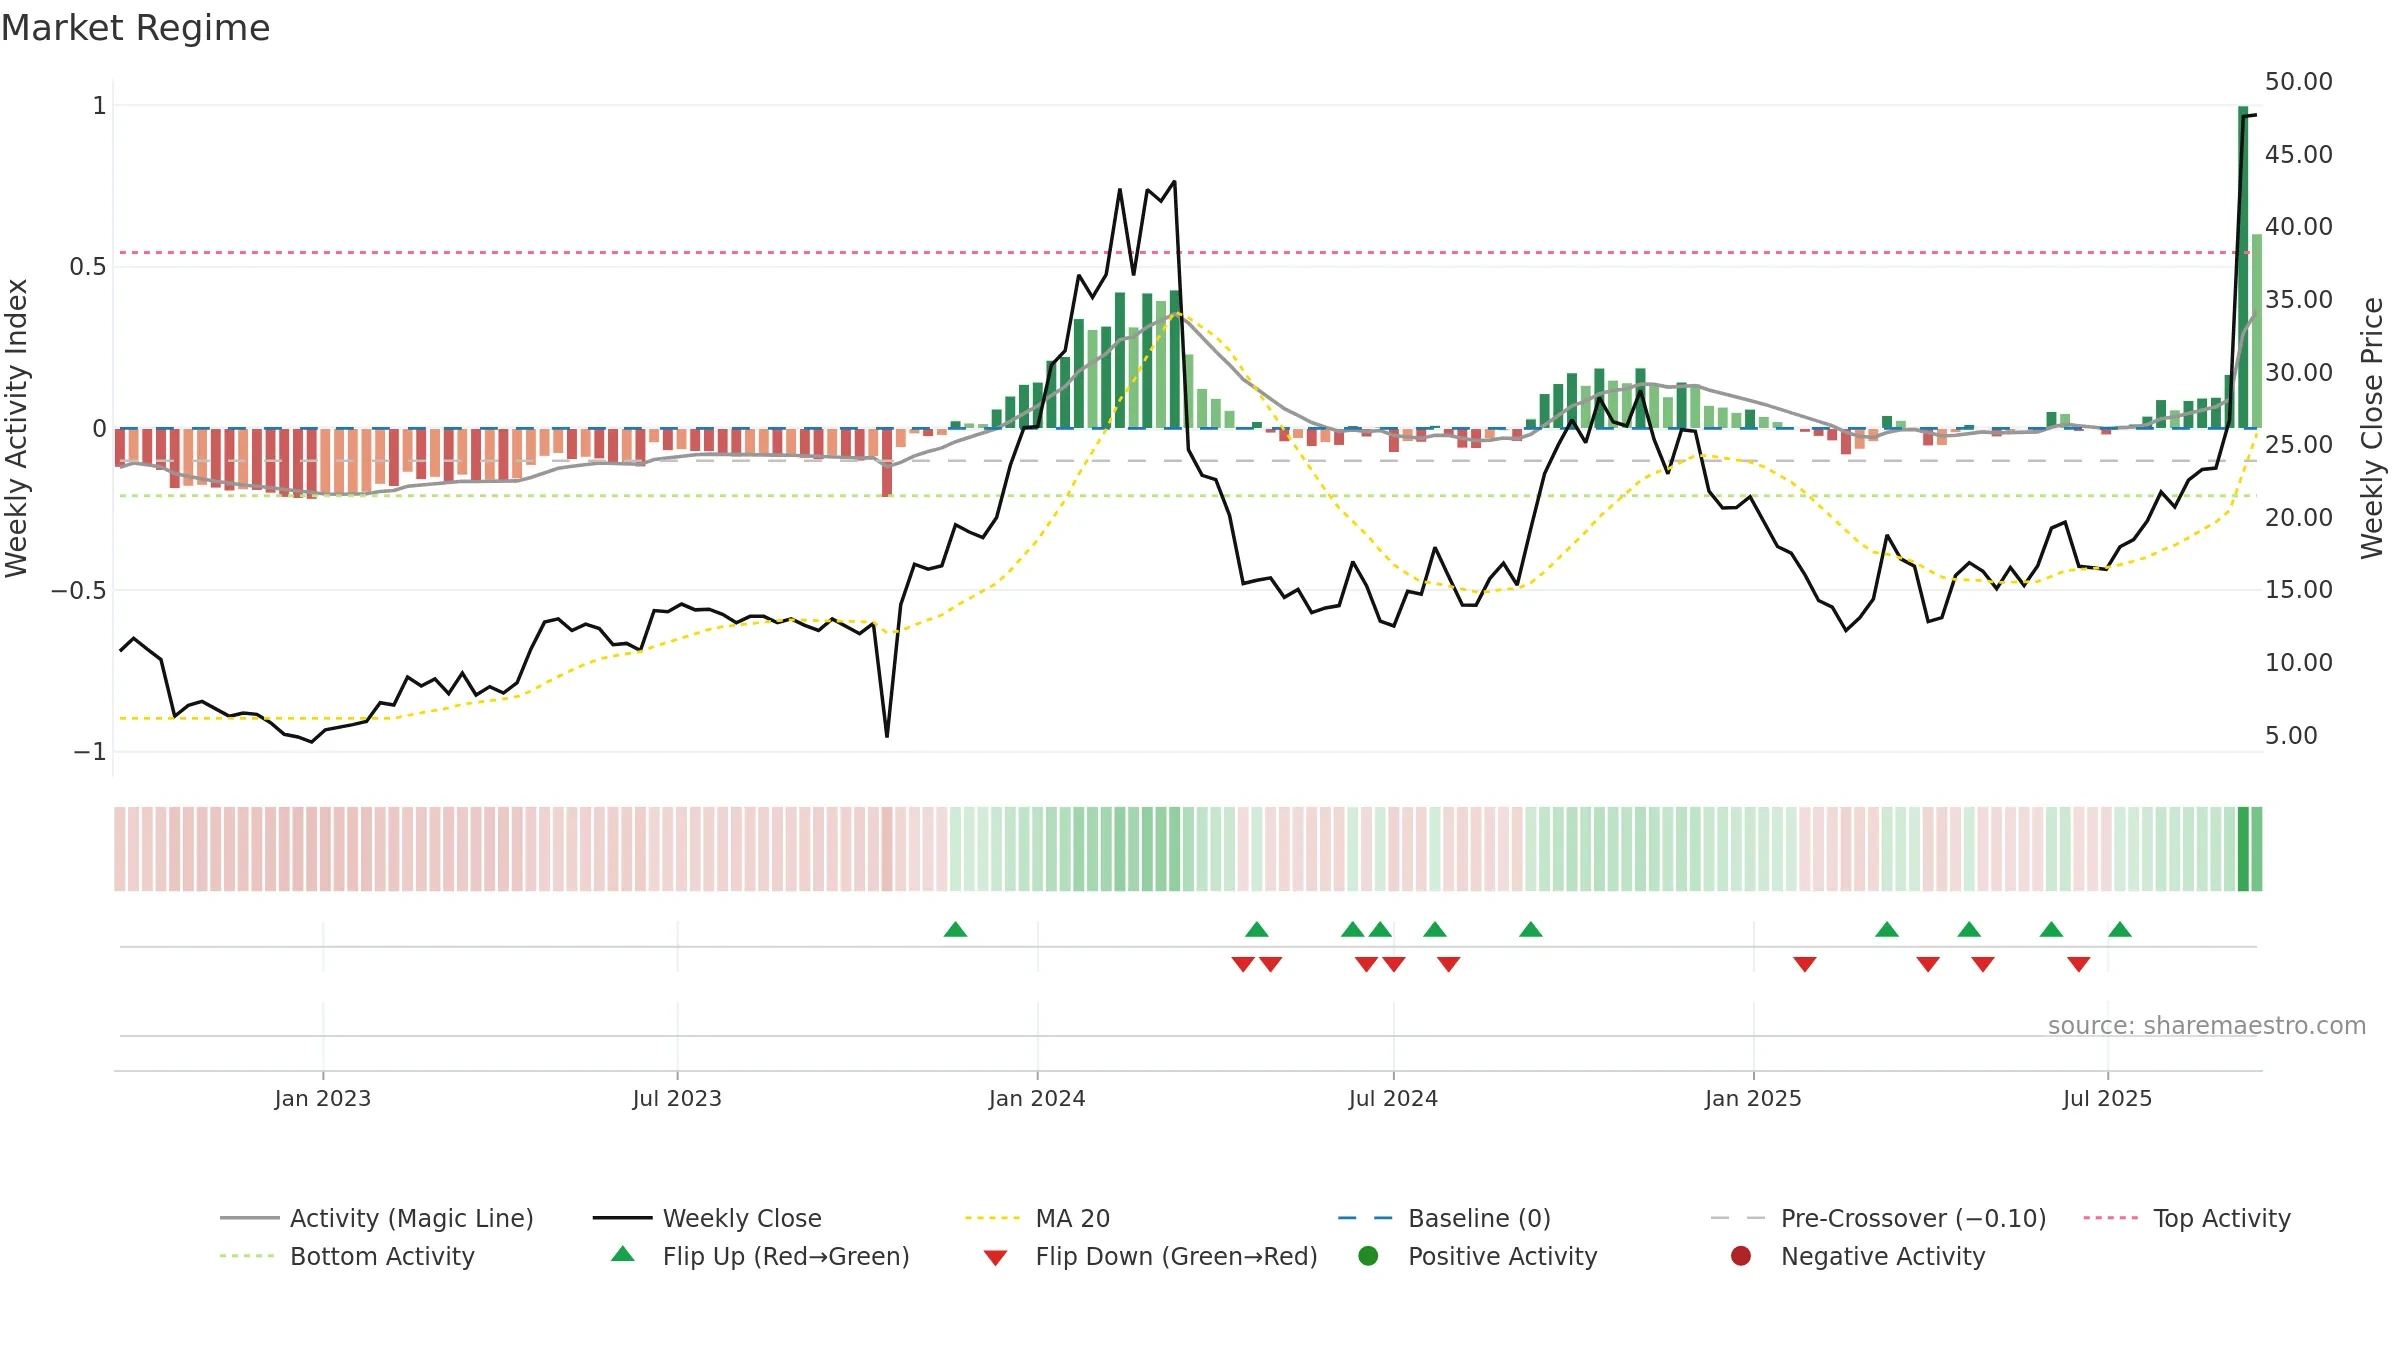Toggle Negative Activity legend entry
This screenshot has height=1350, width=2400.
[x=1858, y=1256]
